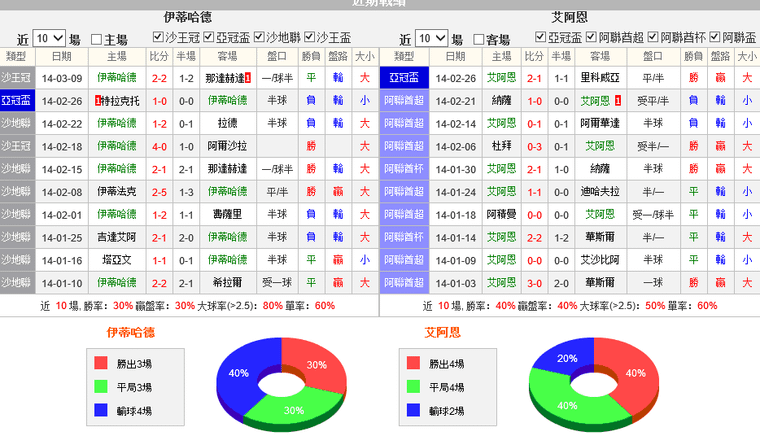
Task: Uncheck 亞冠盃 filter in 艾阿恩 section
Action: [540, 37]
